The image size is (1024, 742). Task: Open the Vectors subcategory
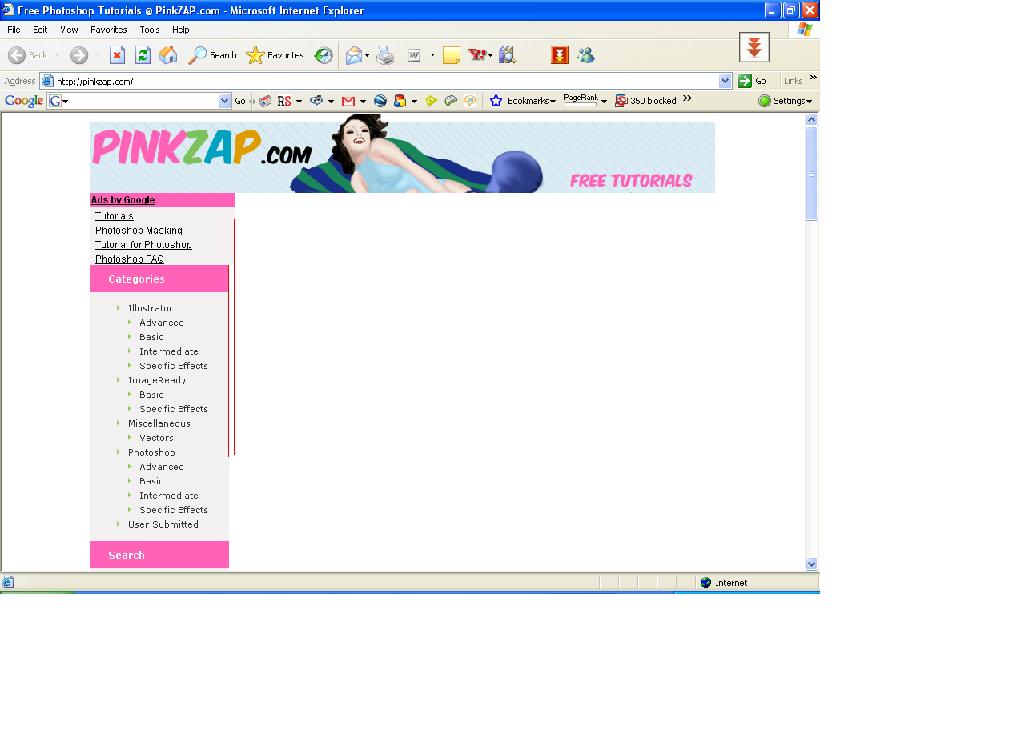[156, 438]
